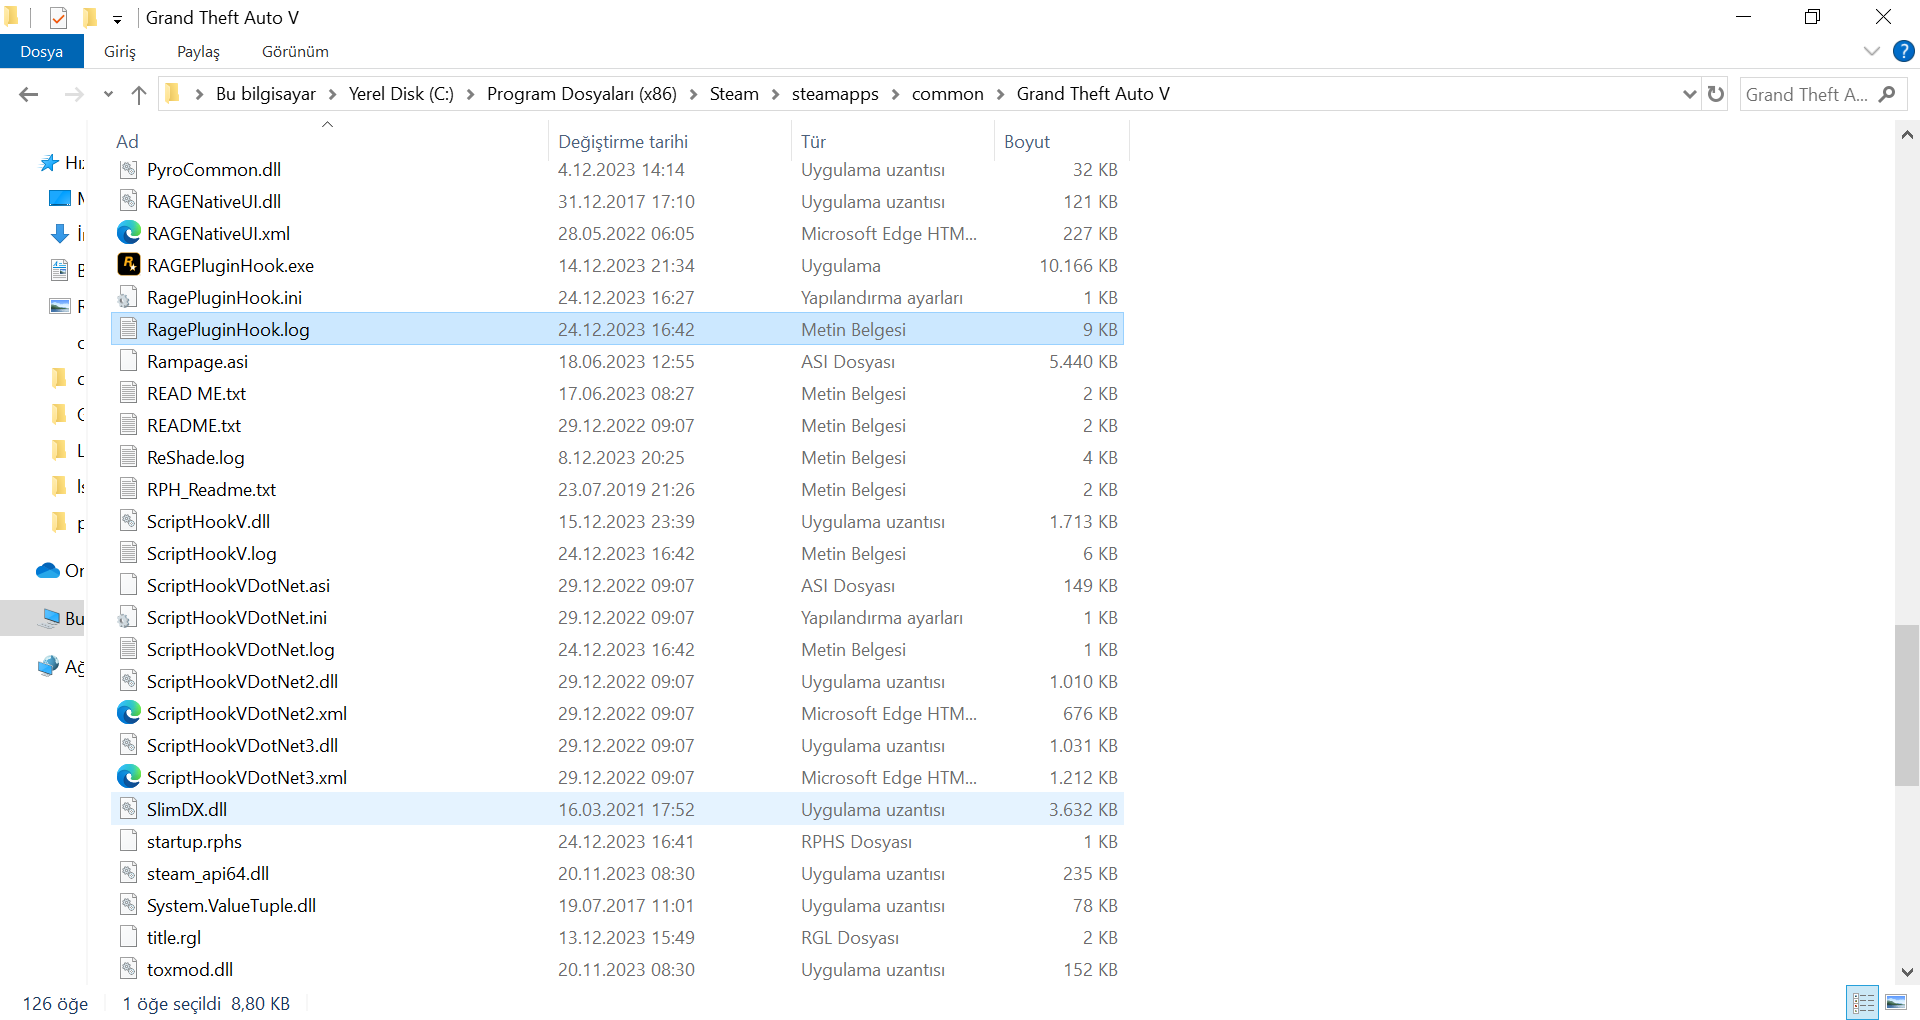
Task: Click the steamapps breadcrumb in the address bar
Action: point(835,94)
